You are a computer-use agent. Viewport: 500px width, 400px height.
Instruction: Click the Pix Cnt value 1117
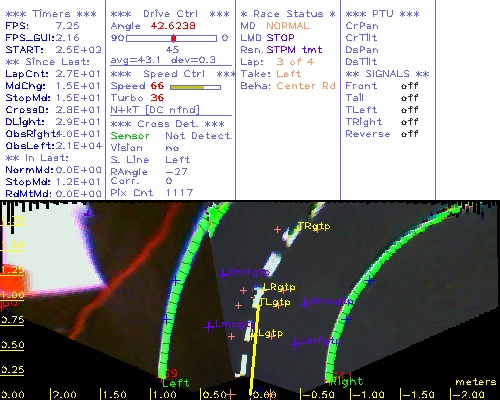[179, 193]
